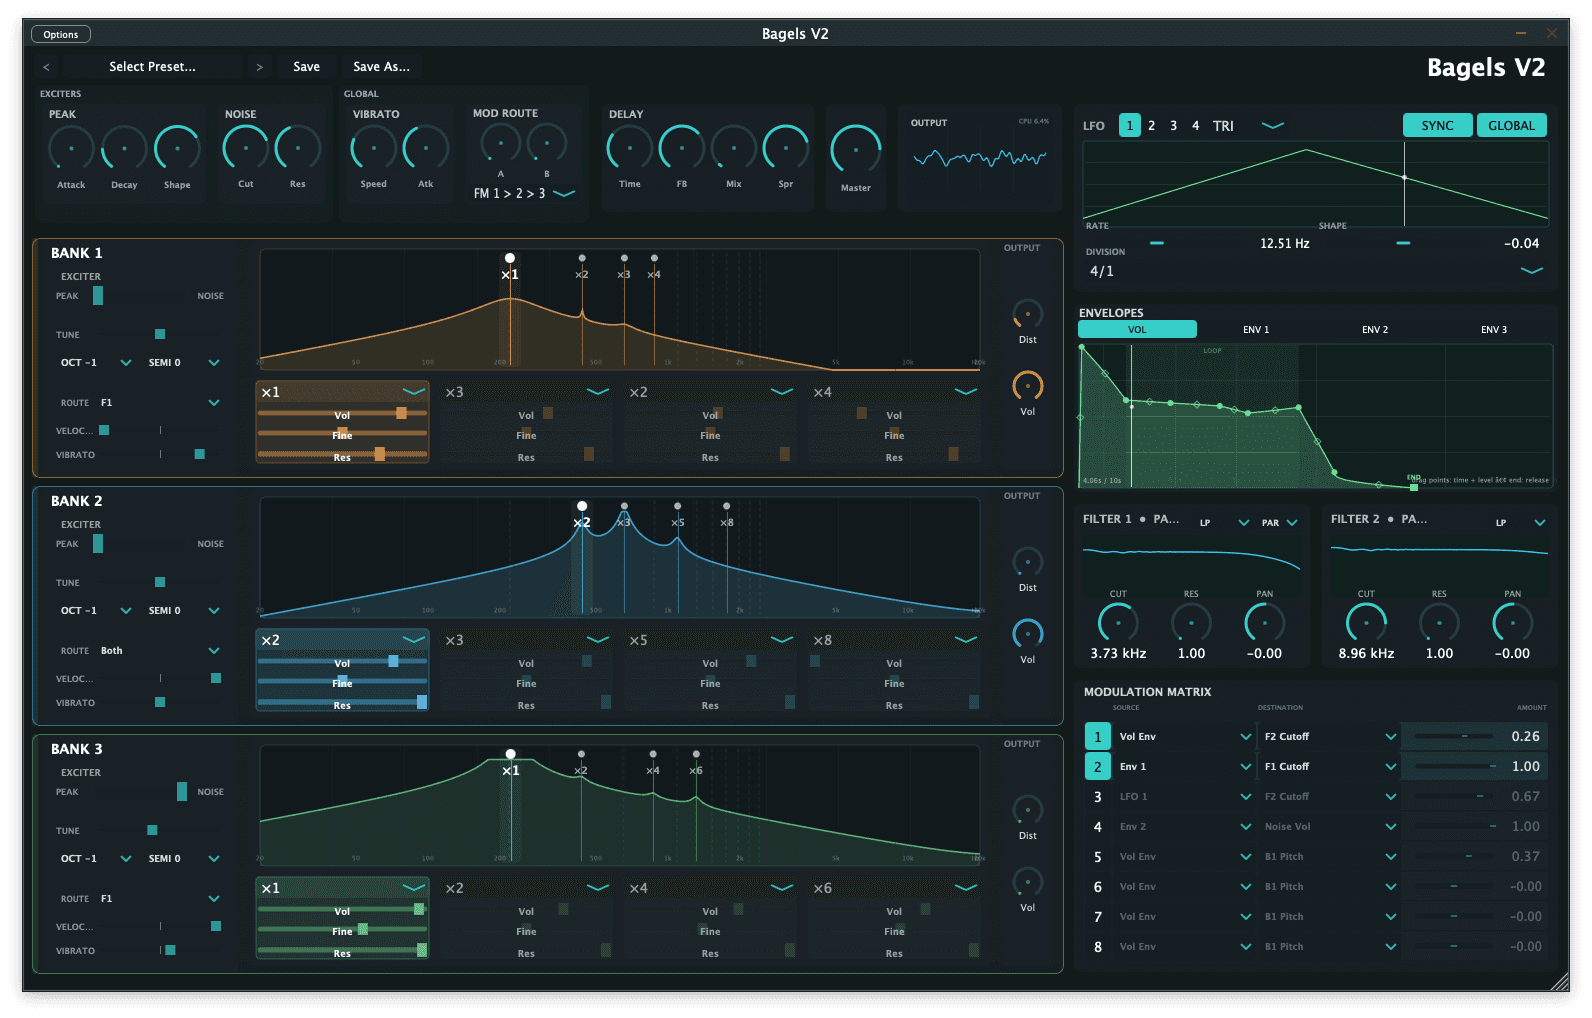Open Bank 2 route Both dropdown
The height and width of the screenshot is (1018, 1592).
pos(160,651)
